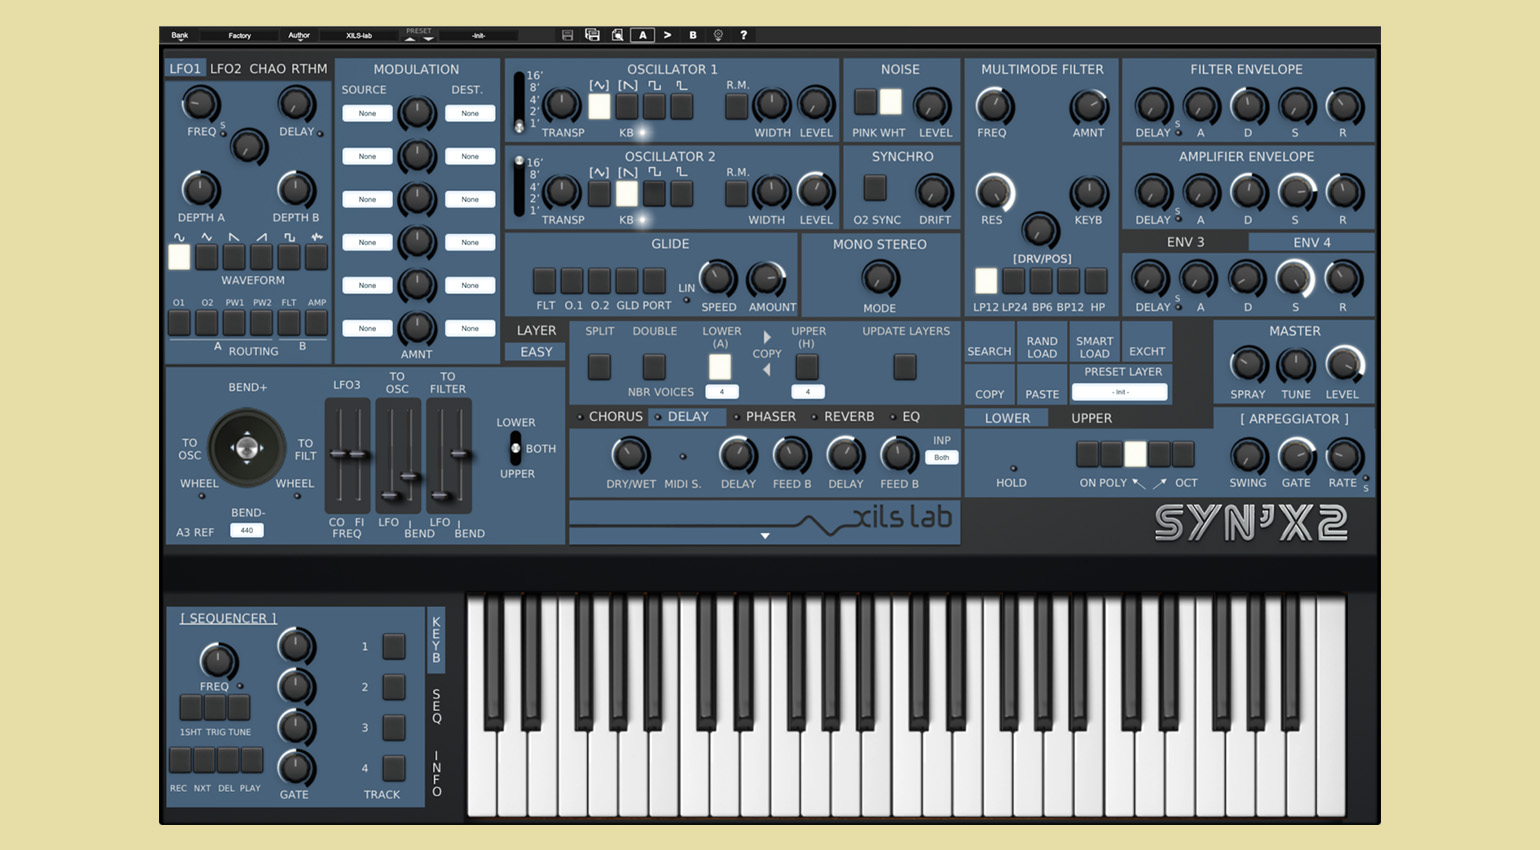Open the Bank dropdown menu
This screenshot has height=850, width=1540.
click(180, 36)
